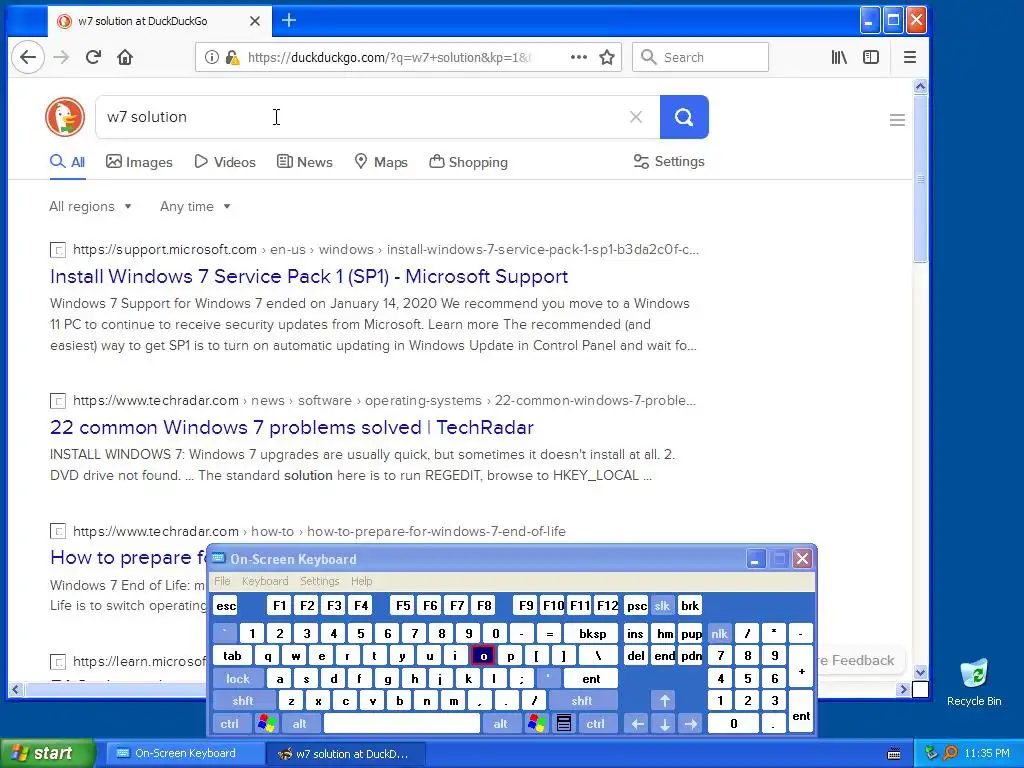Toggle the nlk num lock key
The width and height of the screenshot is (1024, 768).
click(719, 633)
